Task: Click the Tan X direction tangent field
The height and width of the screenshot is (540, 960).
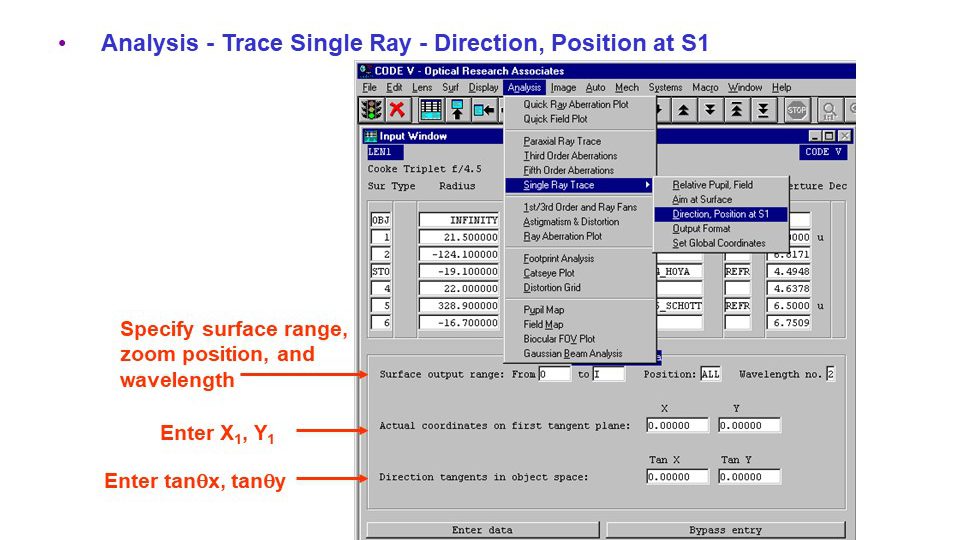Action: pyautogui.click(x=677, y=477)
